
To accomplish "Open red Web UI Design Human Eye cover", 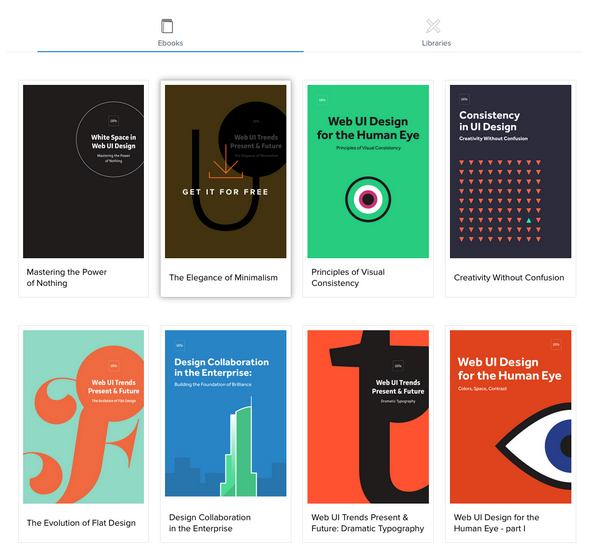I will [x=510, y=417].
